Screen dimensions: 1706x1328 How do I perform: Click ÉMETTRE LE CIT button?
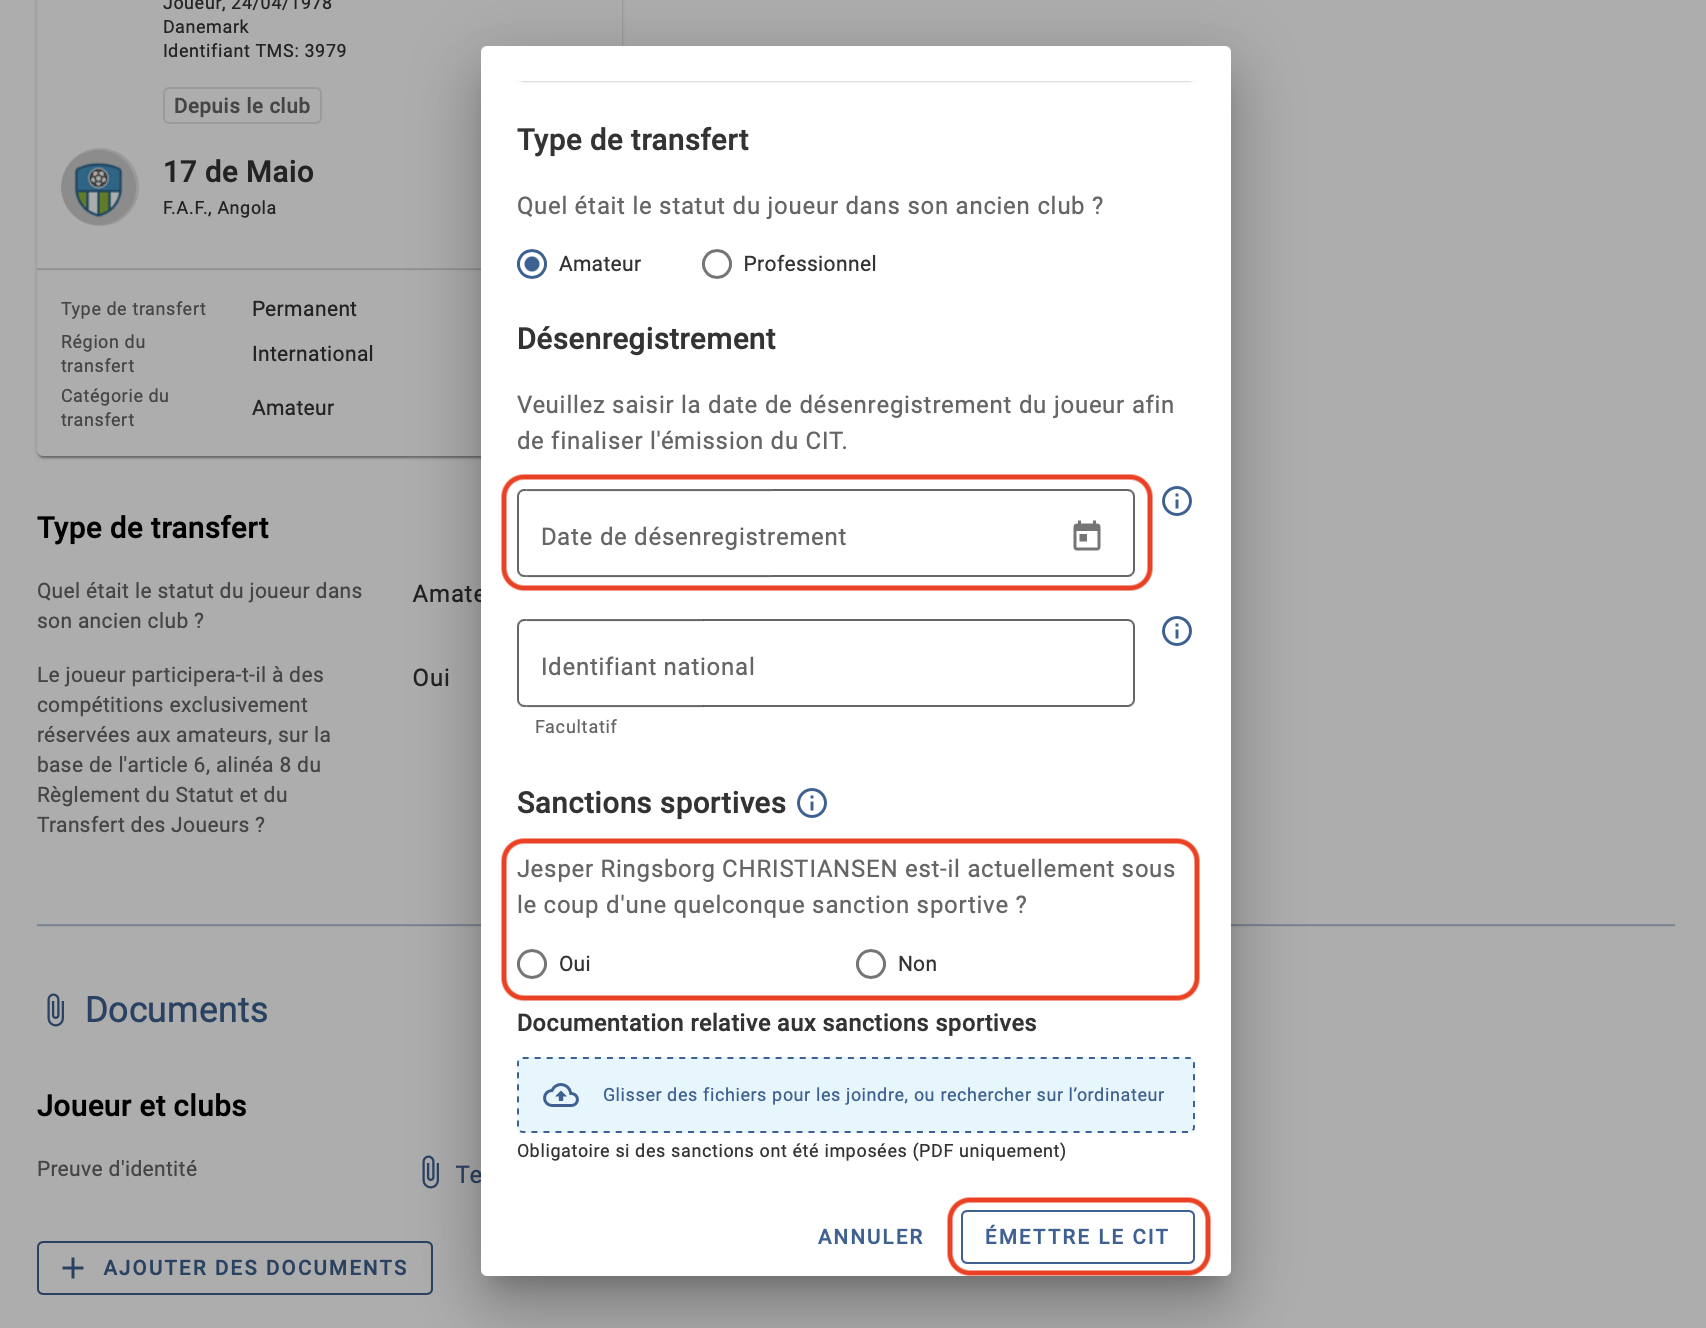(x=1078, y=1237)
